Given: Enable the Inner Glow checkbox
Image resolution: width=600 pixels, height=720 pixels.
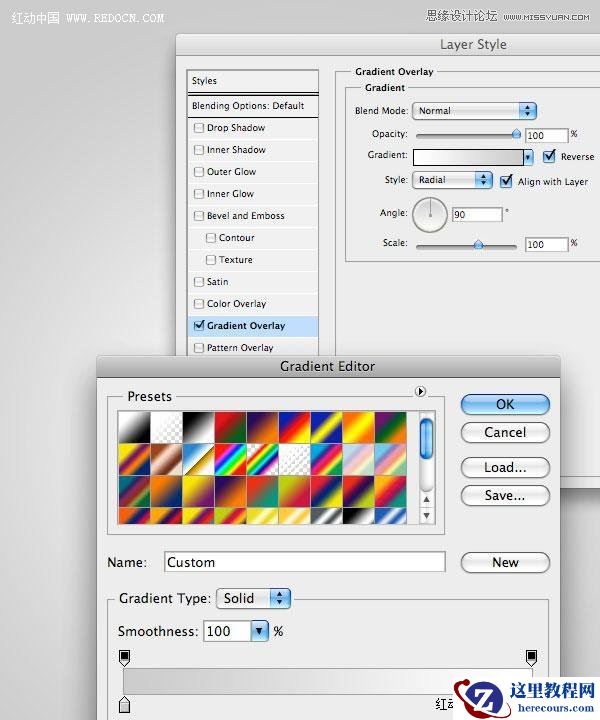Looking at the screenshot, I should [x=198, y=194].
